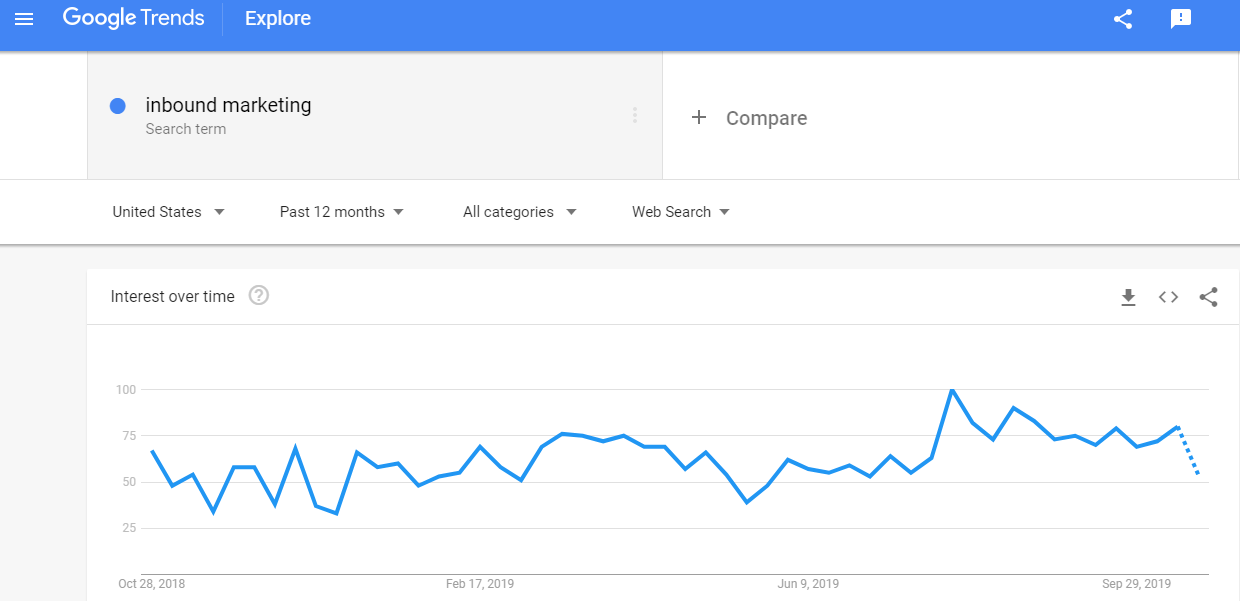
Task: Click the plus icon next to Compare
Action: (x=699, y=118)
